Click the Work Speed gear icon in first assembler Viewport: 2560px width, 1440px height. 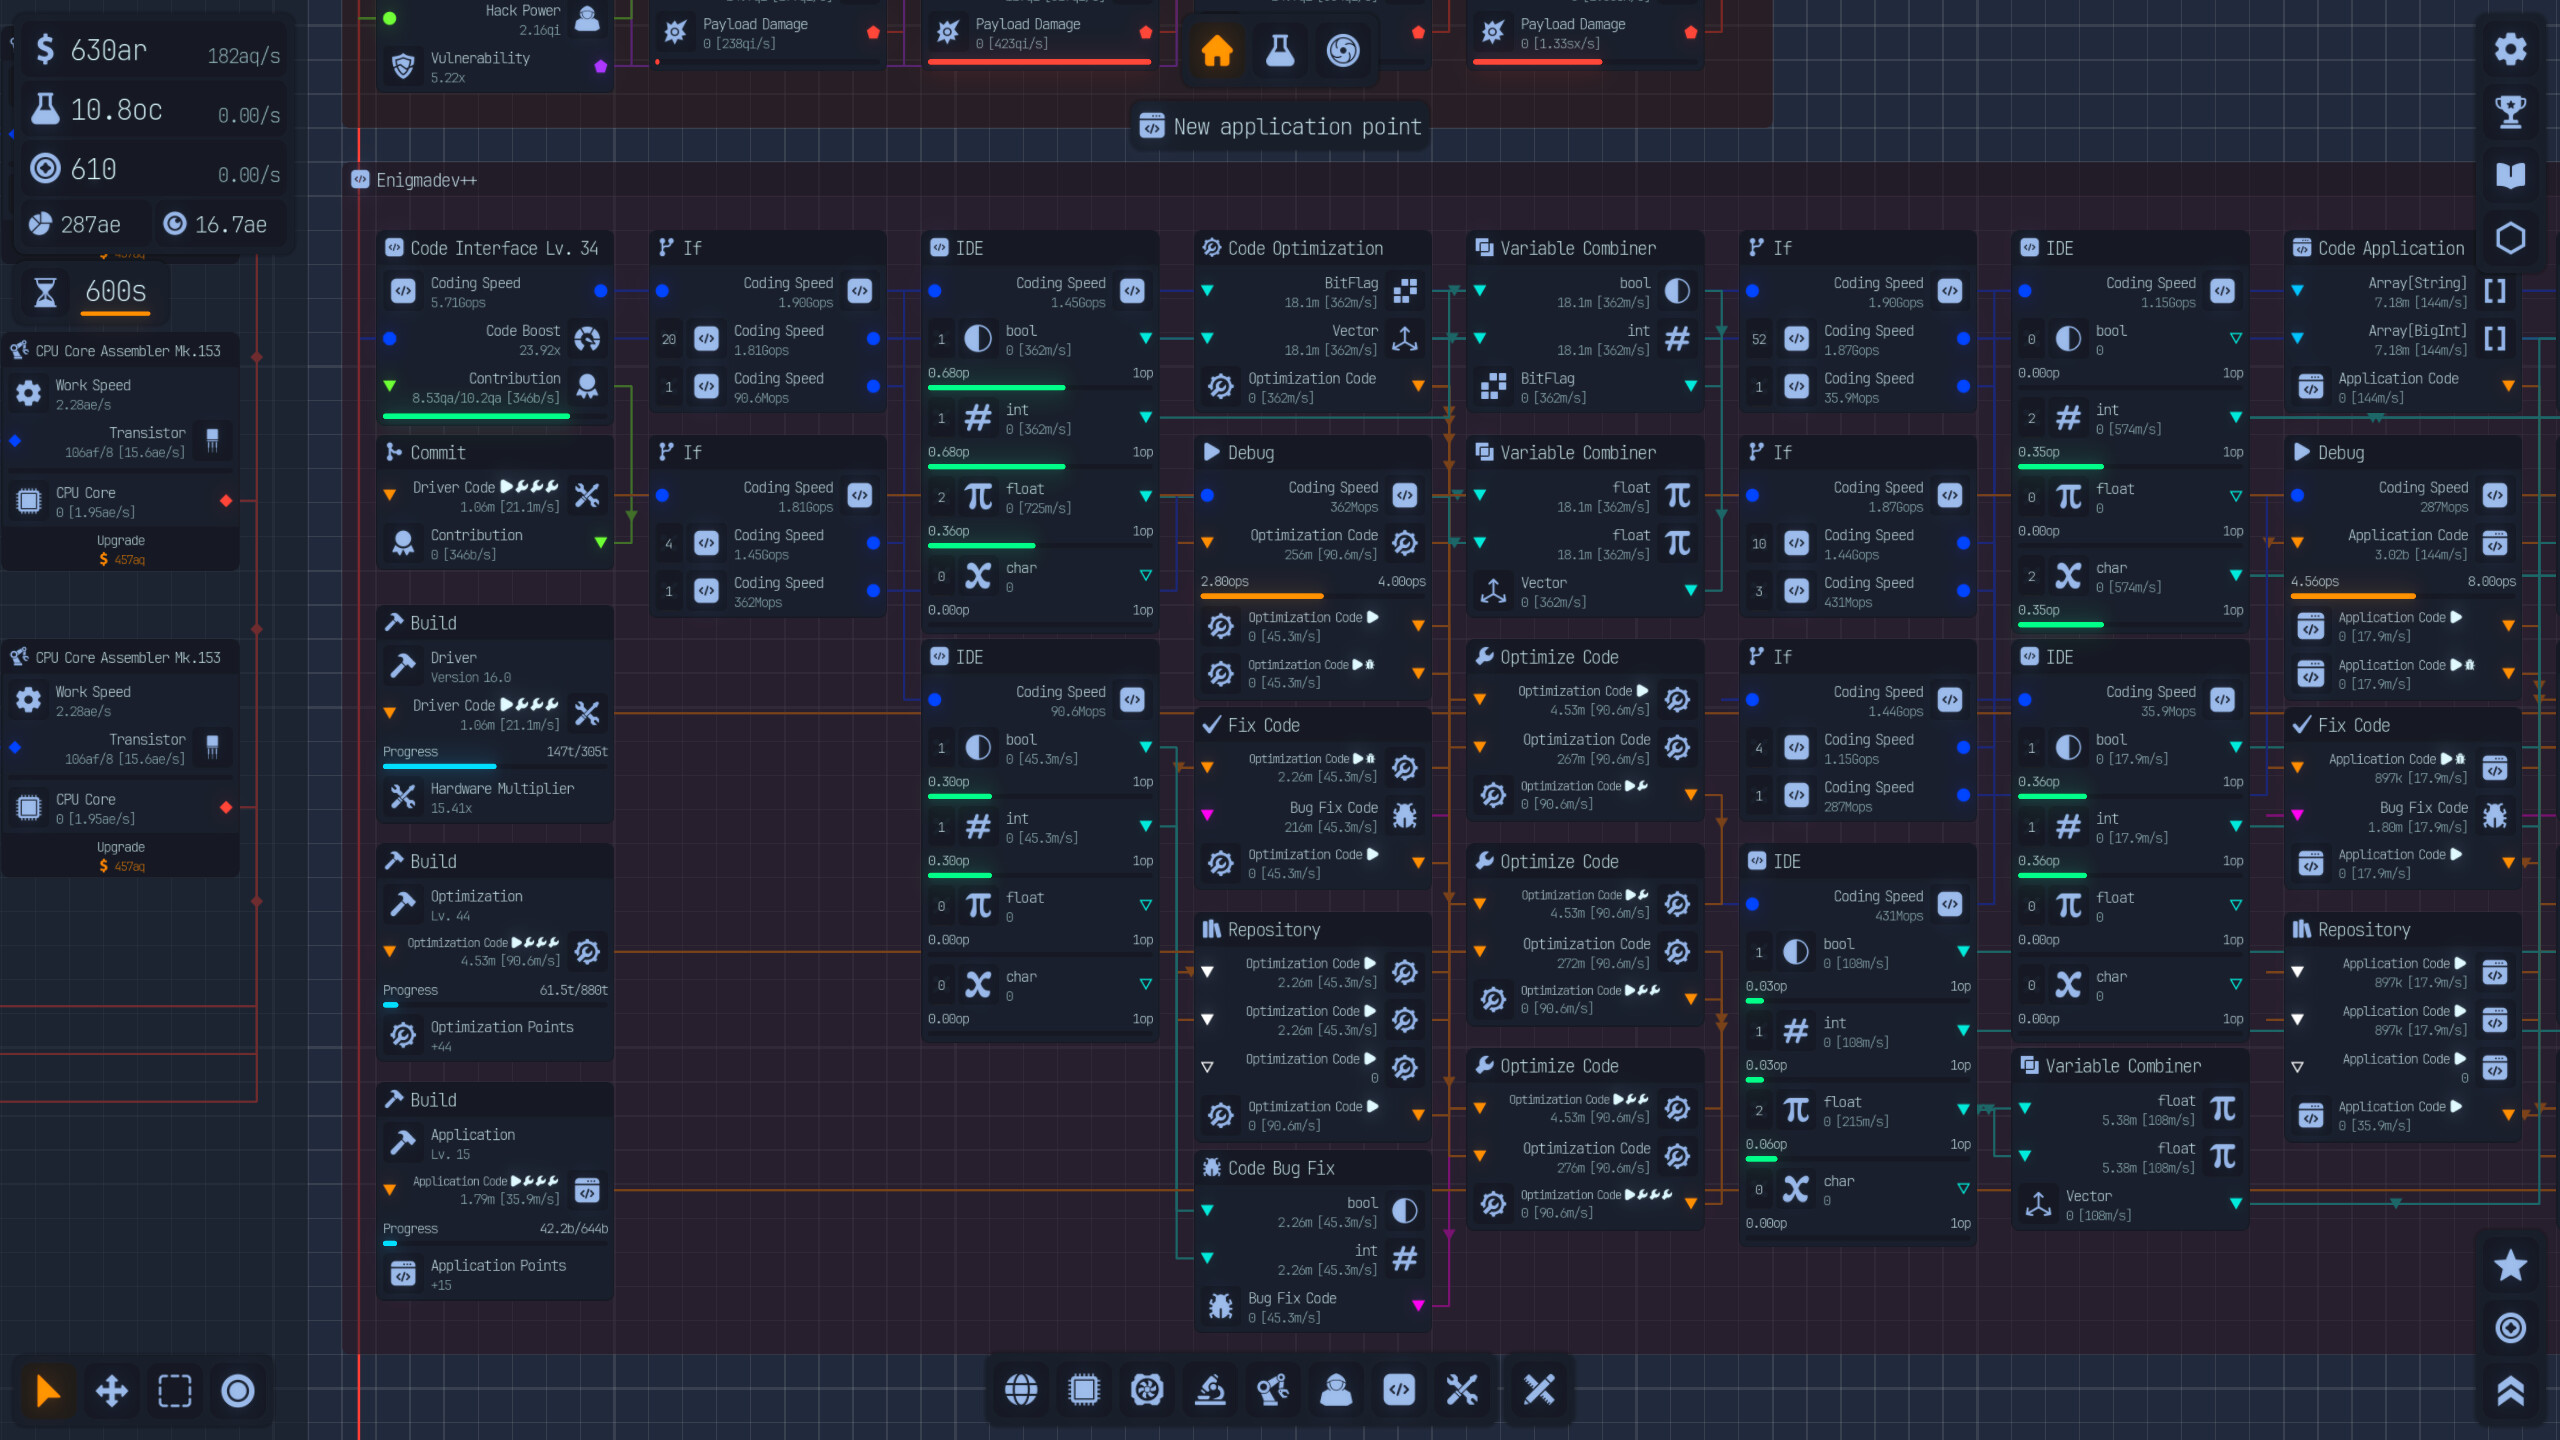(x=29, y=393)
